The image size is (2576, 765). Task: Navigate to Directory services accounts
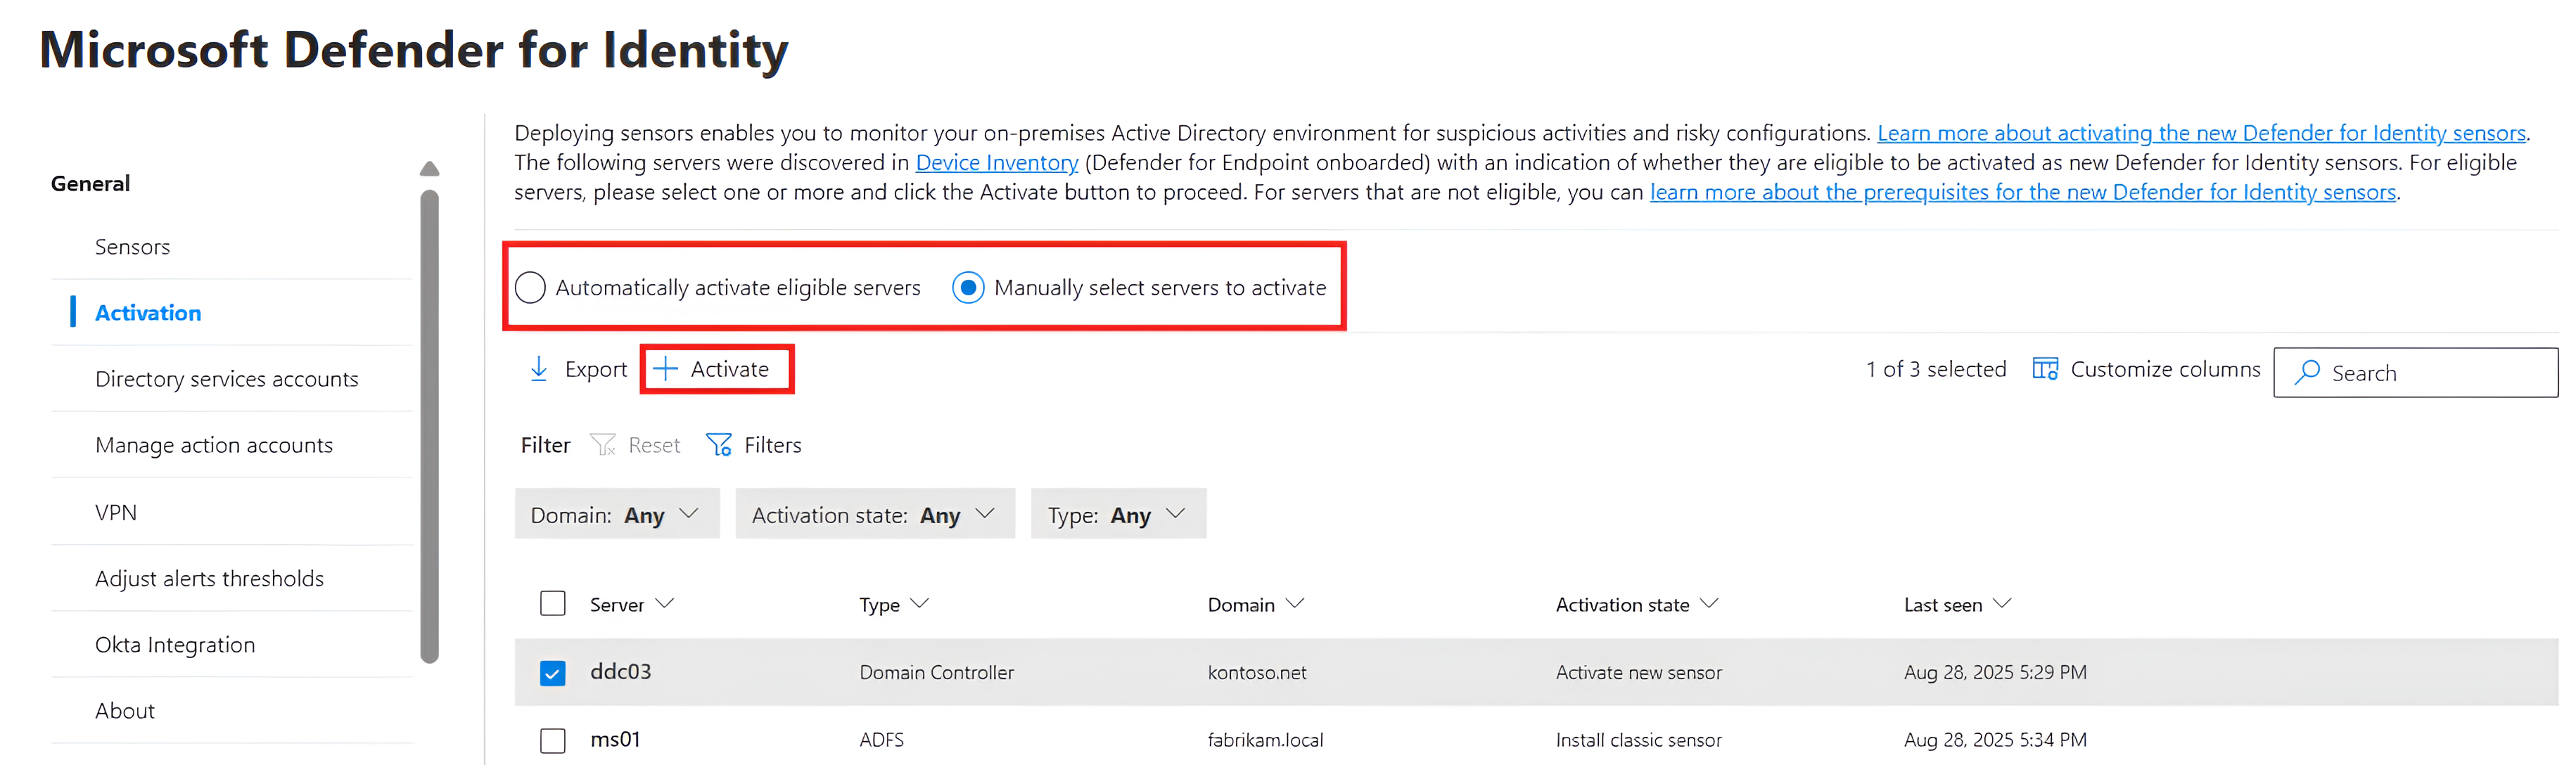227,378
